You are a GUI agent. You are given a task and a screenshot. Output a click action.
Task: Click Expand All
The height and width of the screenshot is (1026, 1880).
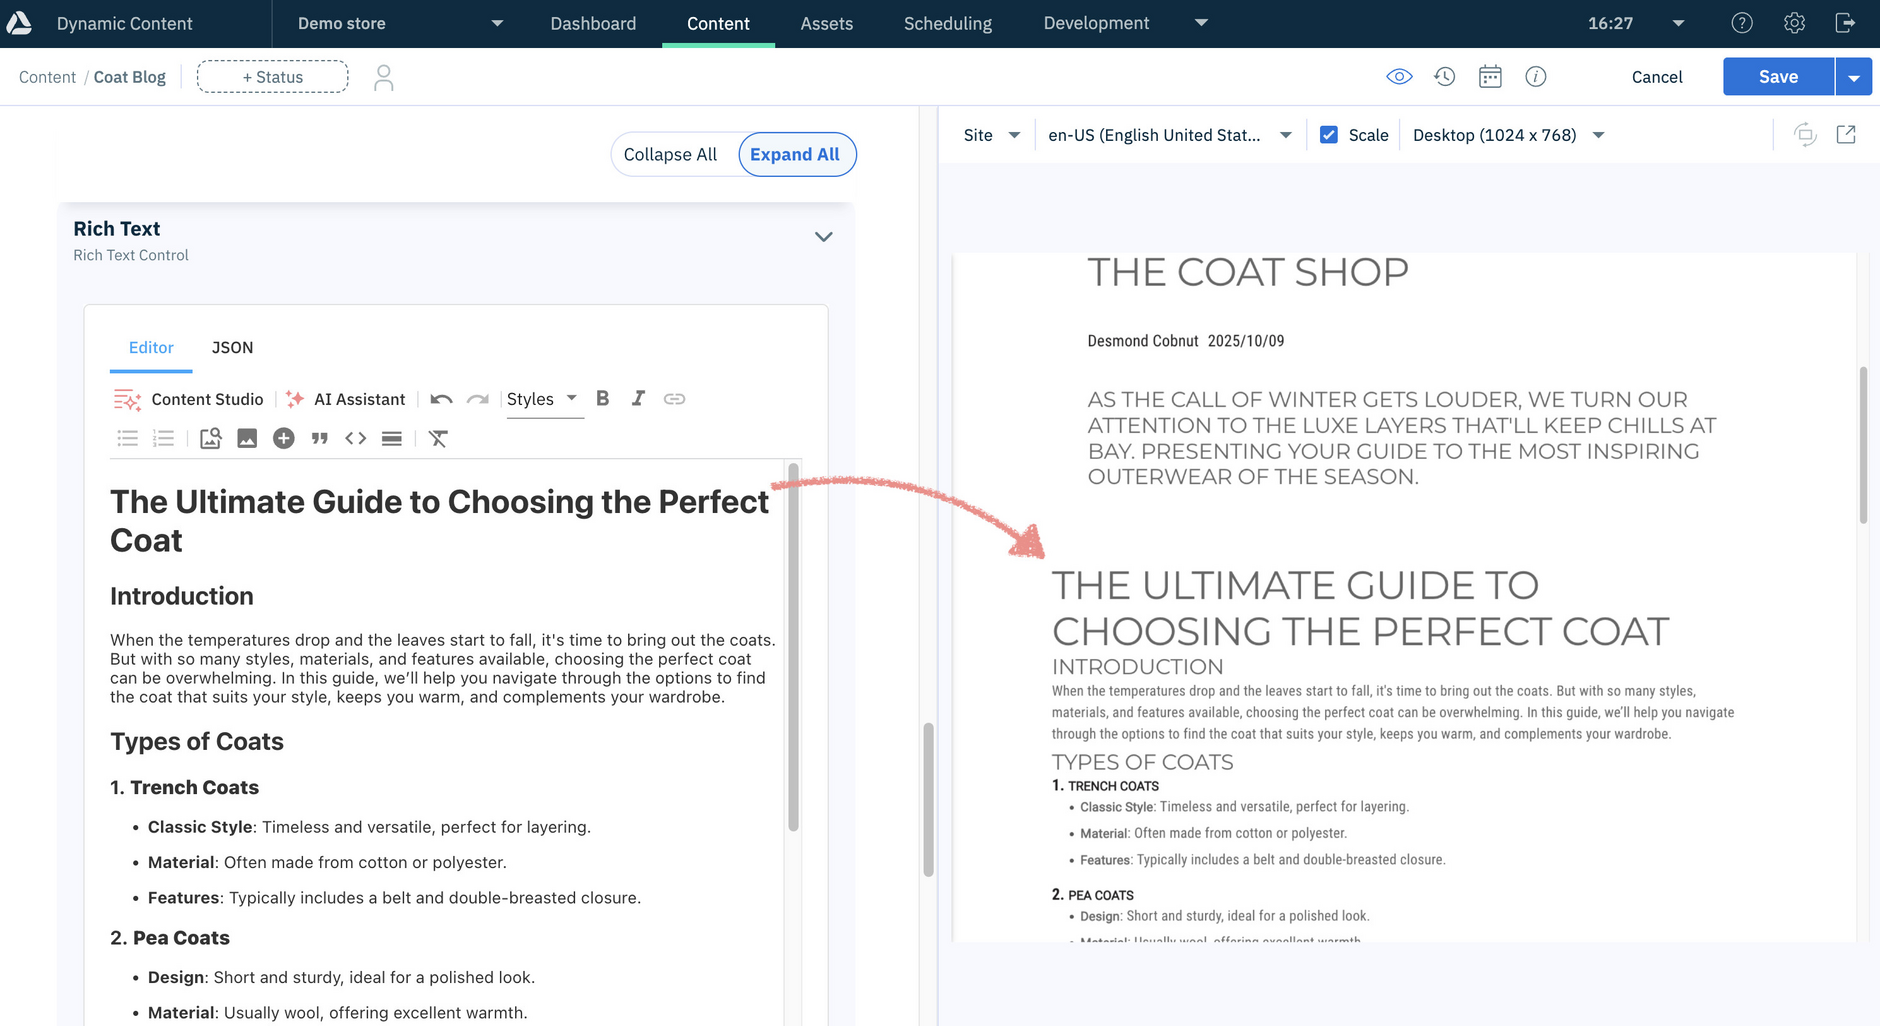[796, 155]
